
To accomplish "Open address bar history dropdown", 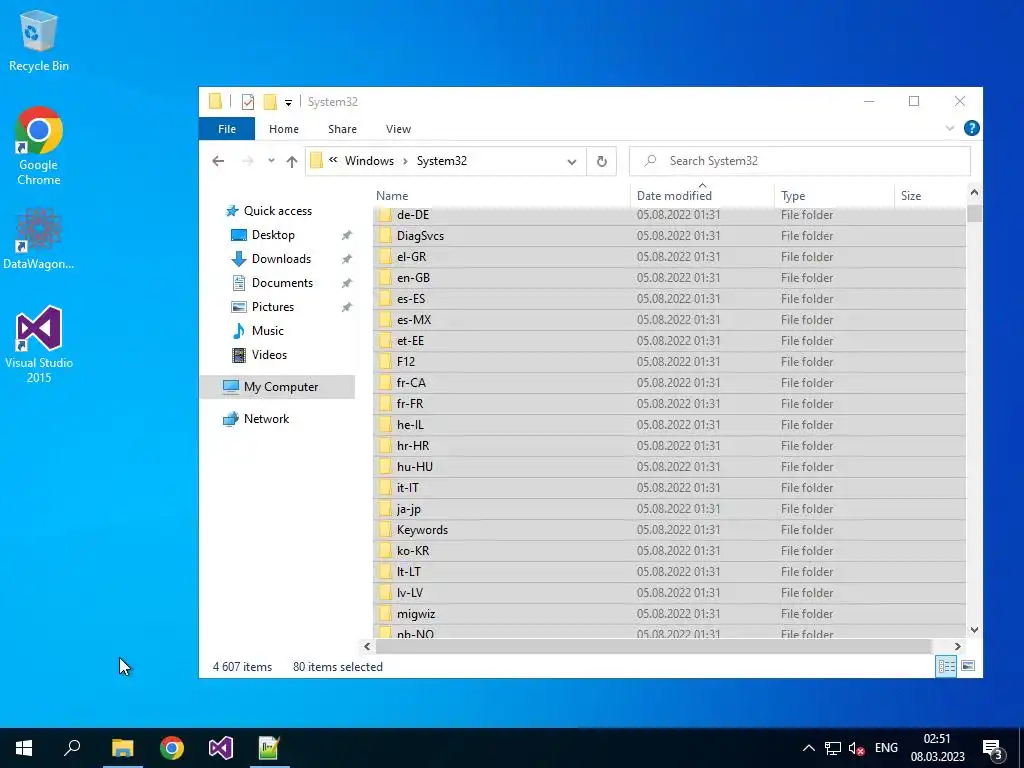I will point(571,161).
